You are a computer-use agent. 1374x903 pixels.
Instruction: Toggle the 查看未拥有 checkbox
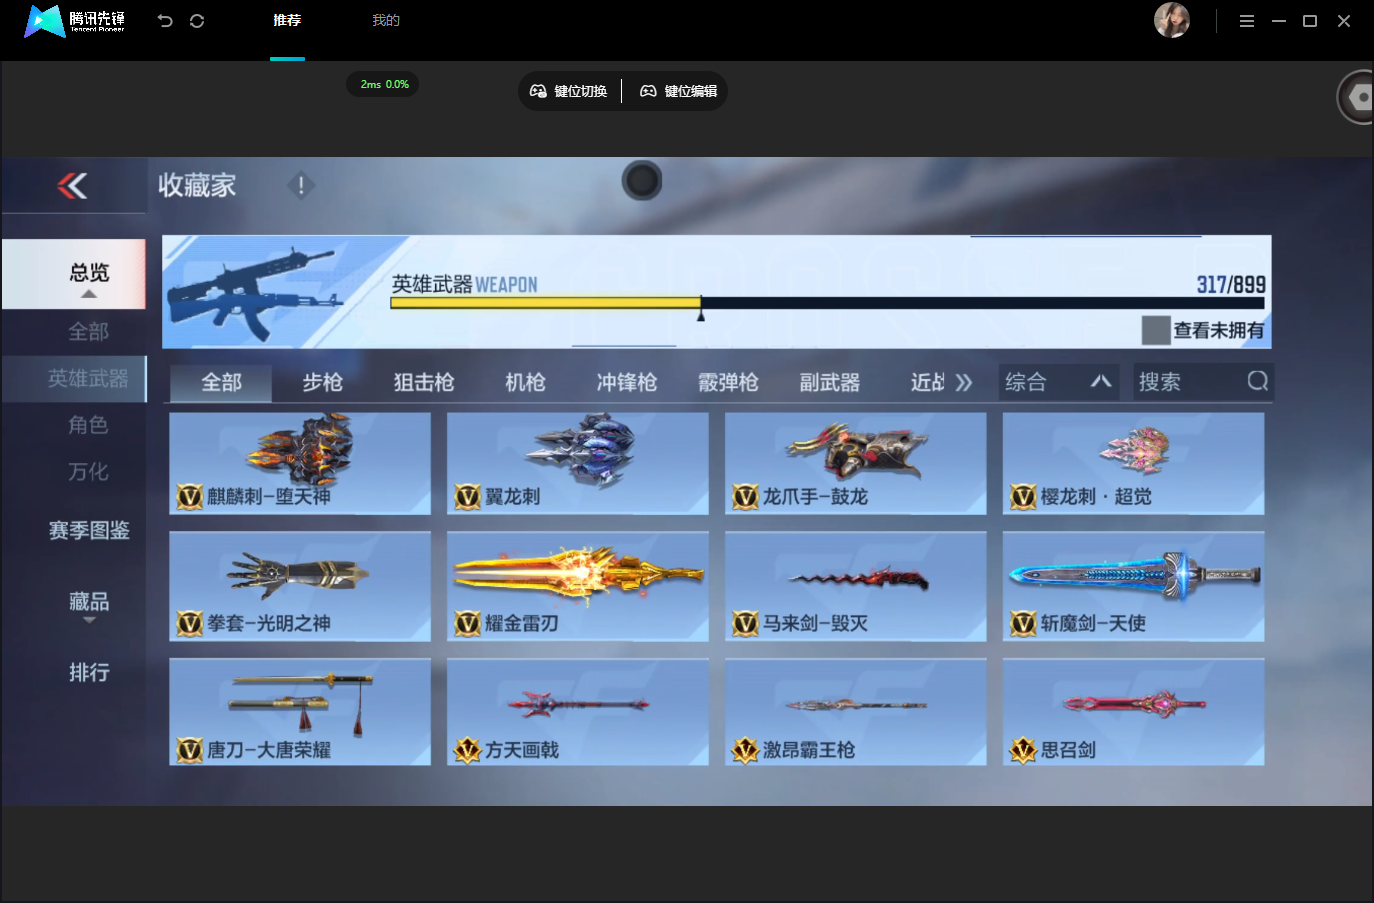coord(1156,330)
